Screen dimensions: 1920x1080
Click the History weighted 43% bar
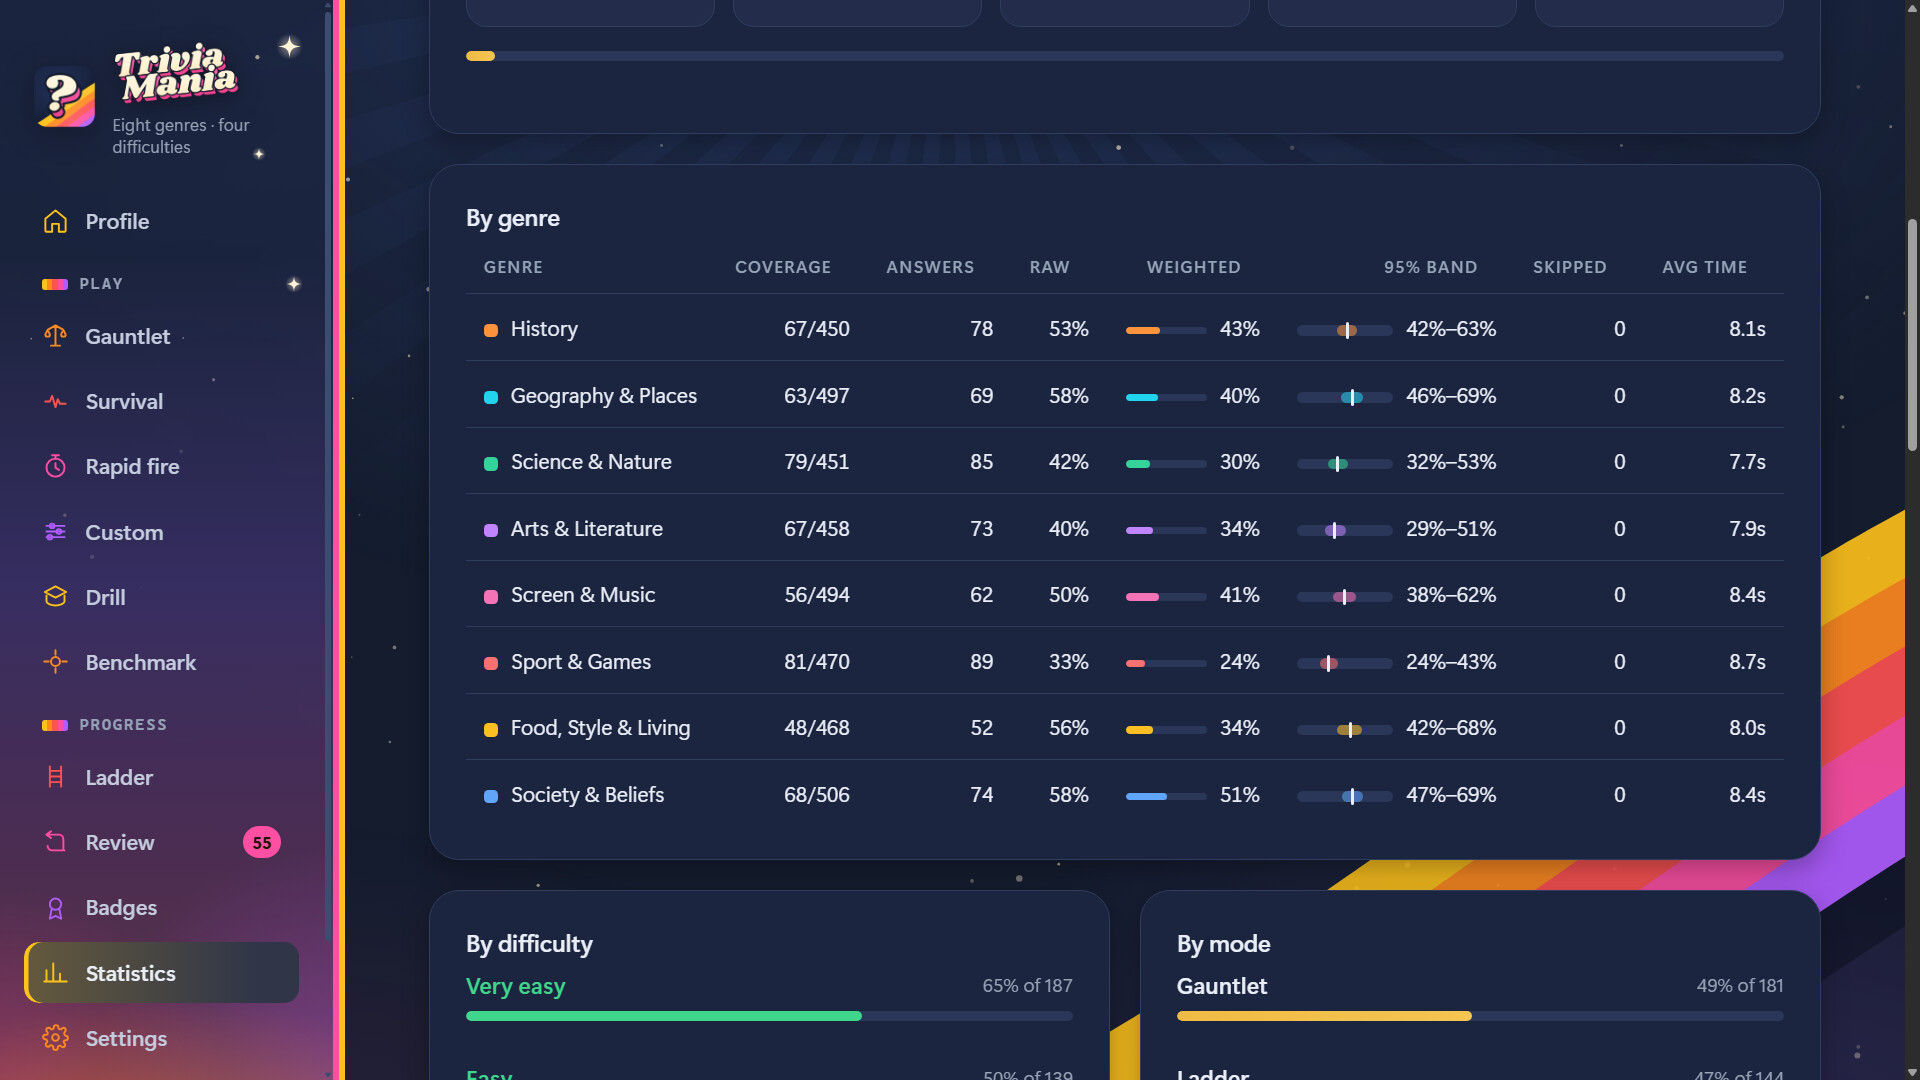tap(1166, 330)
